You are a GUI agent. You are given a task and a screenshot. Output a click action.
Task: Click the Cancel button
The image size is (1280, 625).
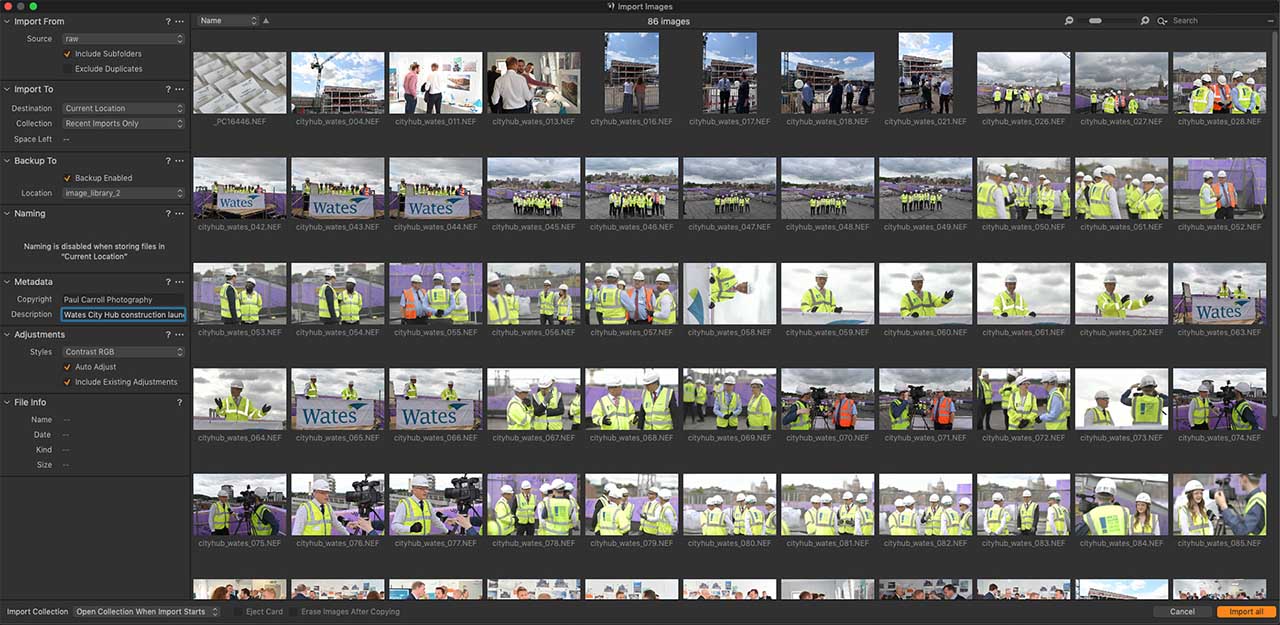[1182, 612]
